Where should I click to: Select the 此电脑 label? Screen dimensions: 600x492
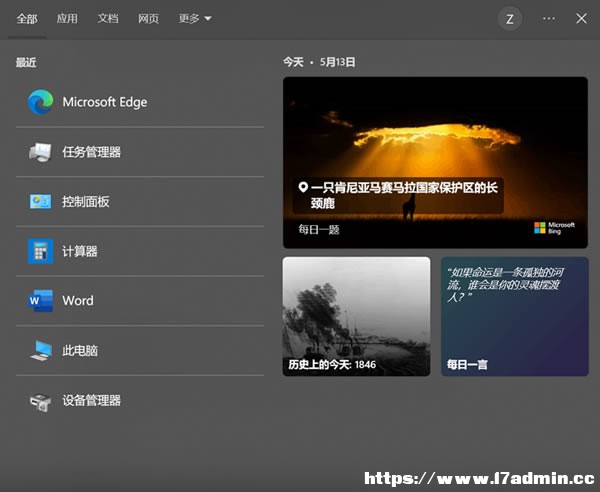pos(80,350)
